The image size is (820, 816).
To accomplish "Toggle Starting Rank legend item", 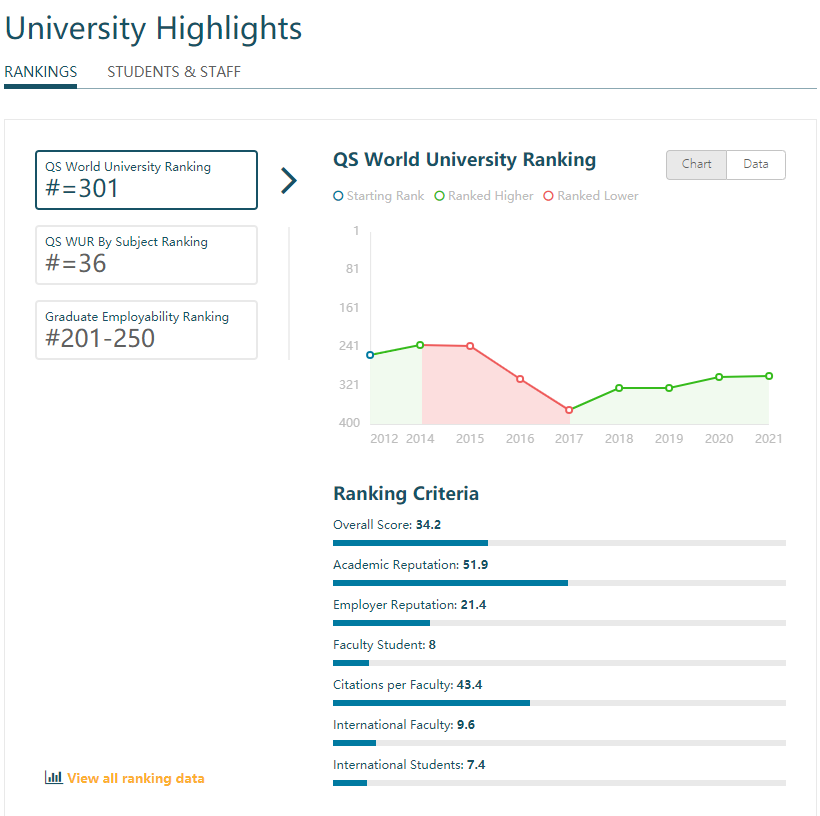I will pos(379,196).
